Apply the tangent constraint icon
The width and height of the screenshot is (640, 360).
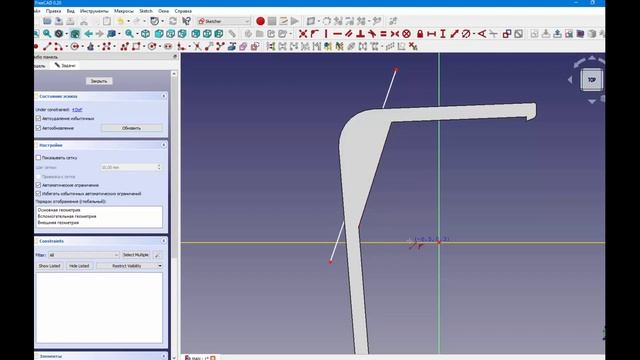pyautogui.click(x=372, y=34)
